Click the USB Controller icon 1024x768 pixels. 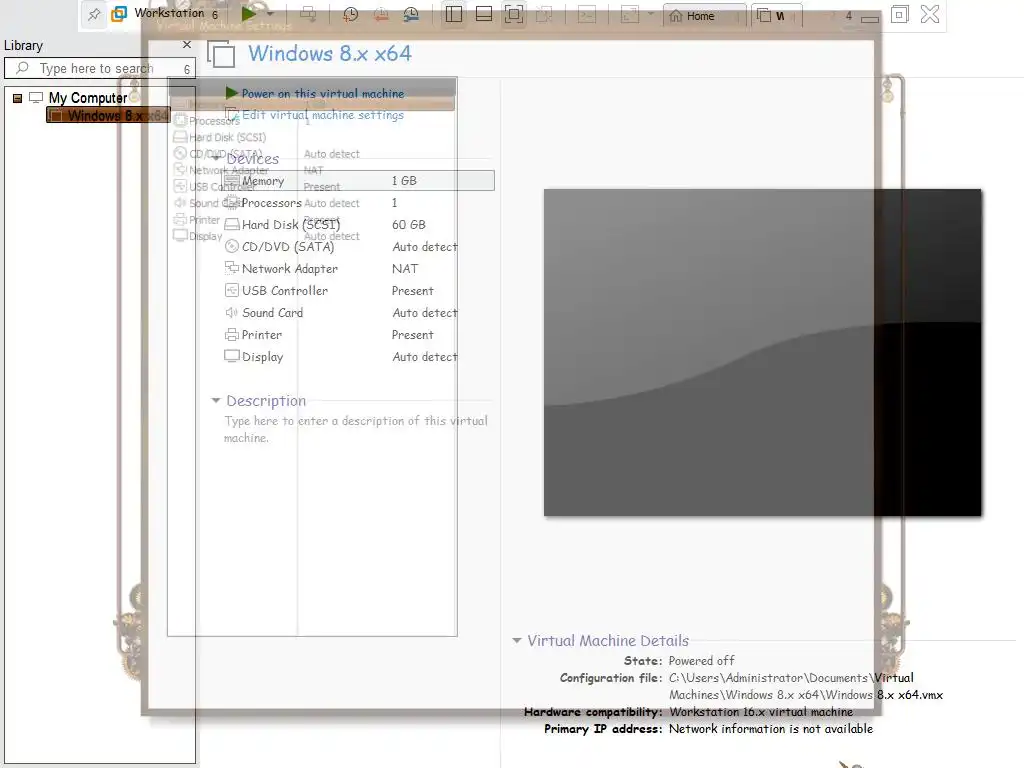(232, 291)
